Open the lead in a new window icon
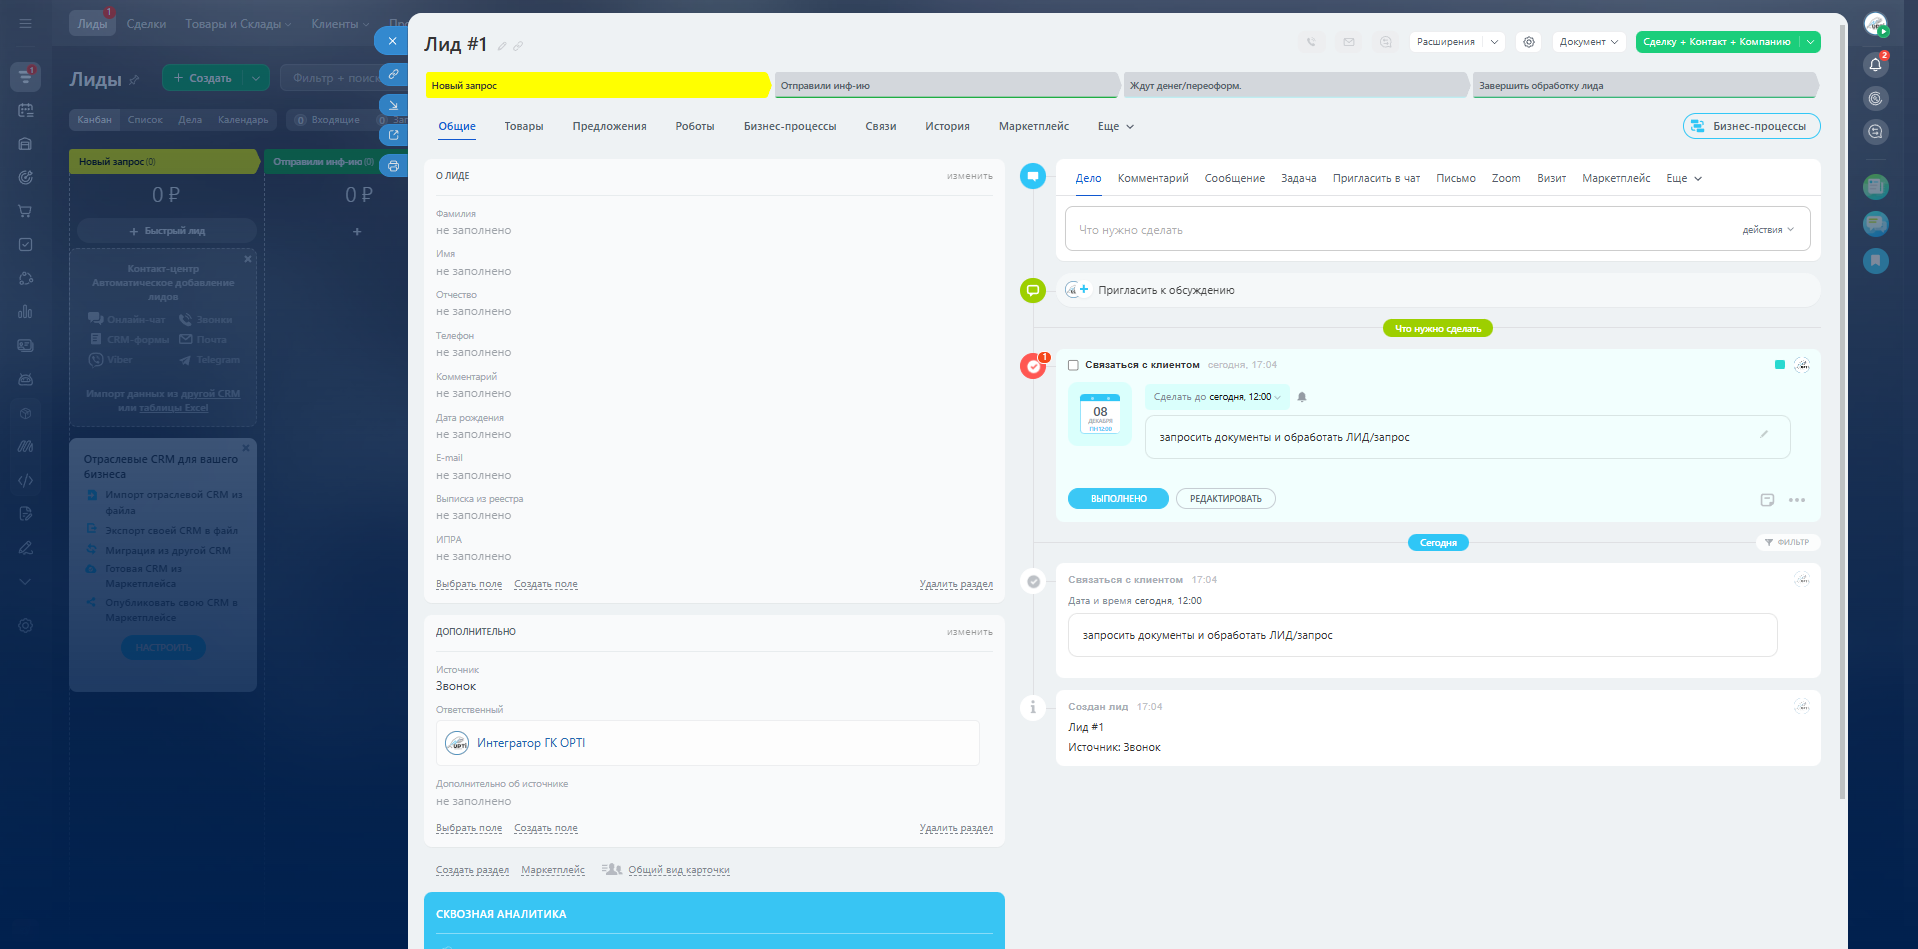Screen dimensions: 1918x949 [x=393, y=135]
